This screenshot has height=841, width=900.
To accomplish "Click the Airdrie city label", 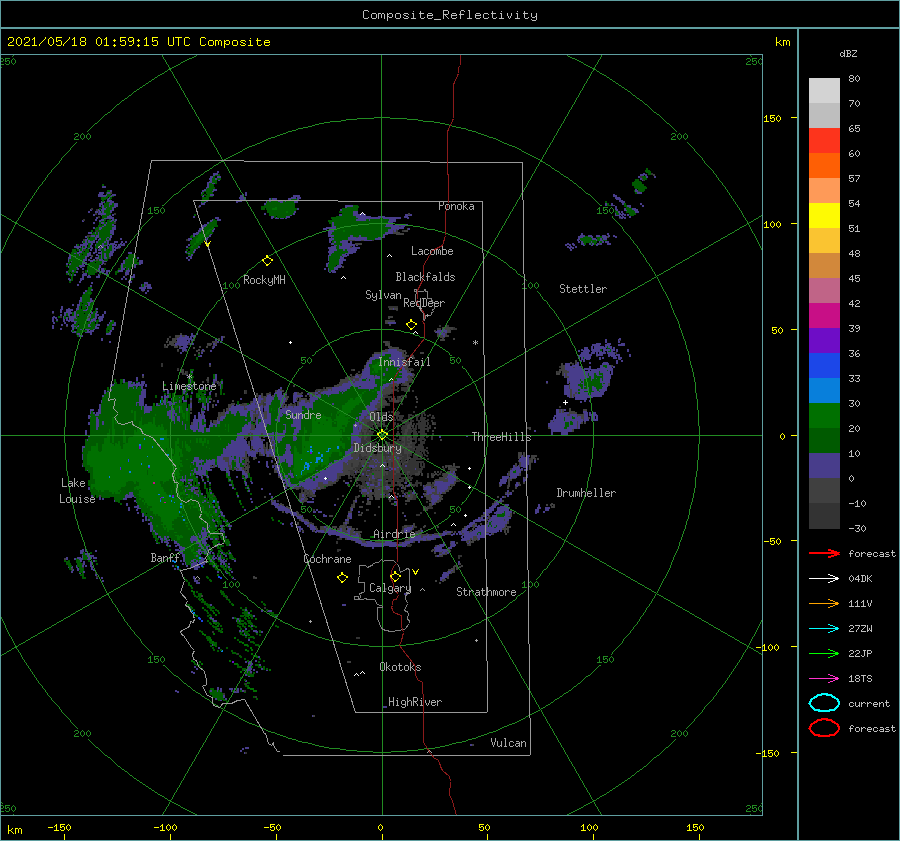I will tap(394, 534).
